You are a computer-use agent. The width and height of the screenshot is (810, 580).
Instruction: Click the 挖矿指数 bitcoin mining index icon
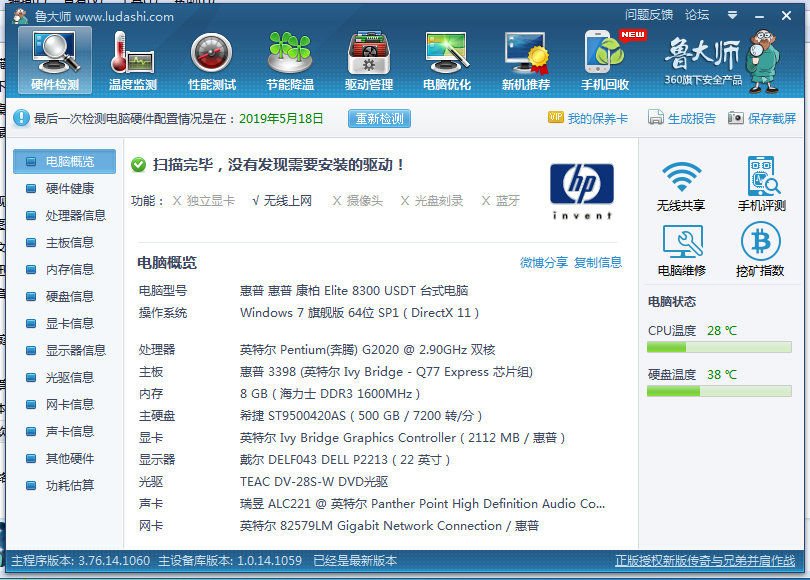[x=760, y=250]
